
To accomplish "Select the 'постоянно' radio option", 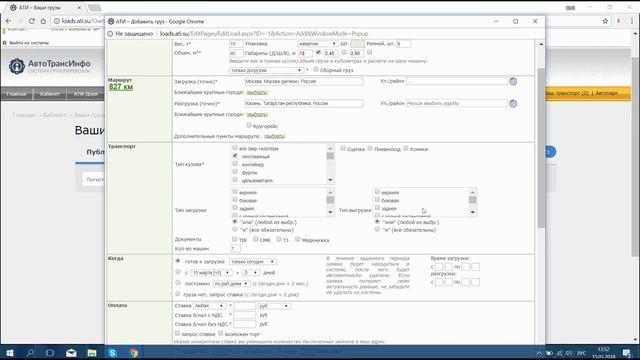I will click(178, 282).
